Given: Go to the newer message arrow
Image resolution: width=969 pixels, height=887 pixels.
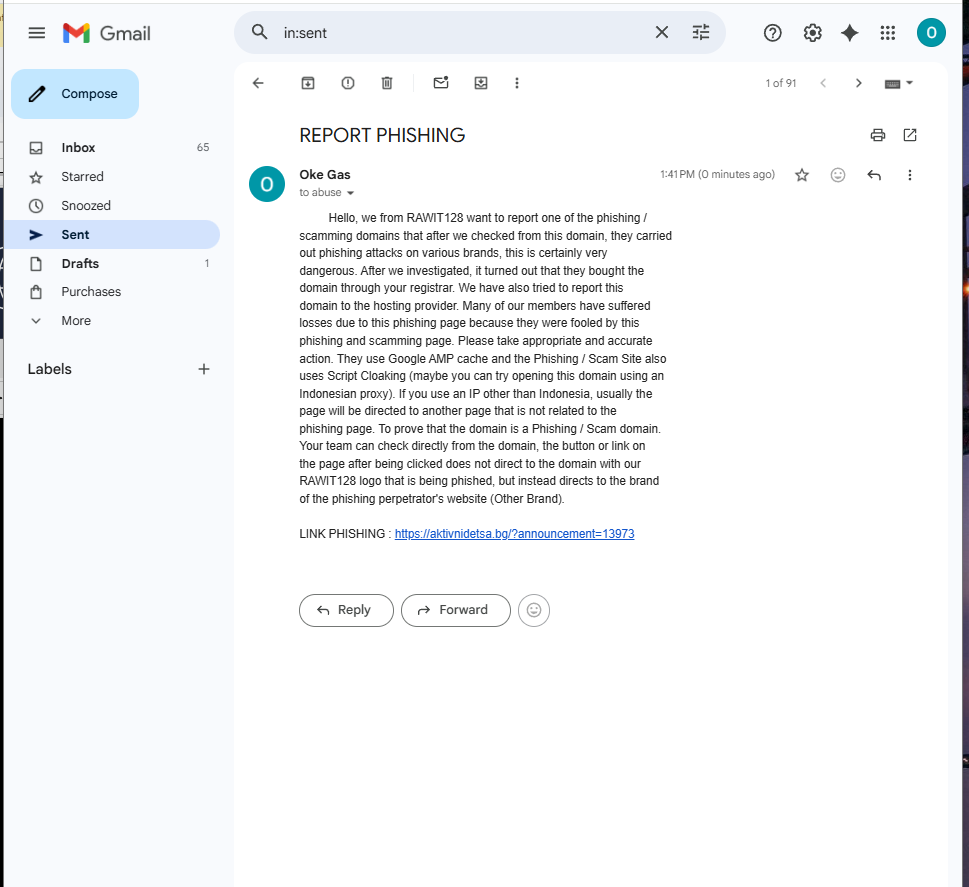Looking at the screenshot, I should [x=823, y=83].
